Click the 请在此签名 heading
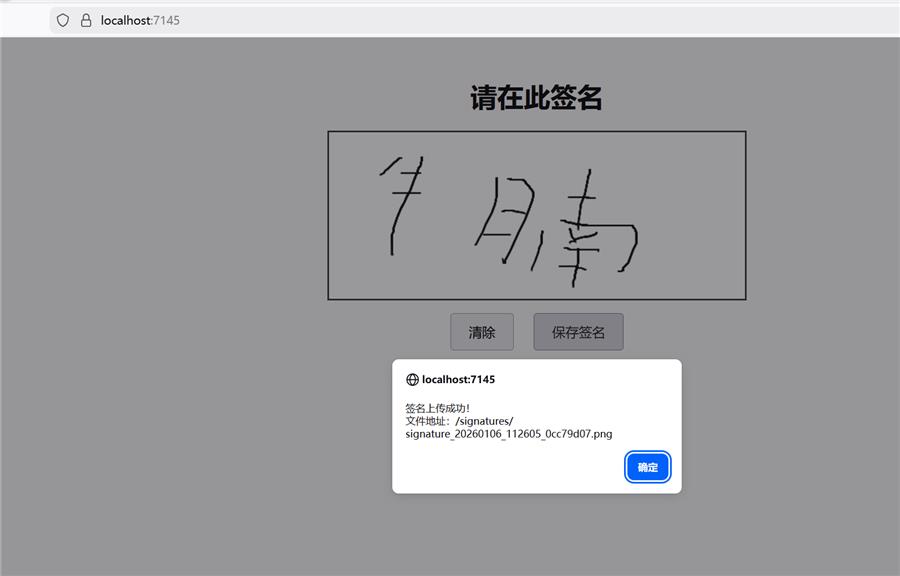The height and width of the screenshot is (576, 900). [536, 98]
